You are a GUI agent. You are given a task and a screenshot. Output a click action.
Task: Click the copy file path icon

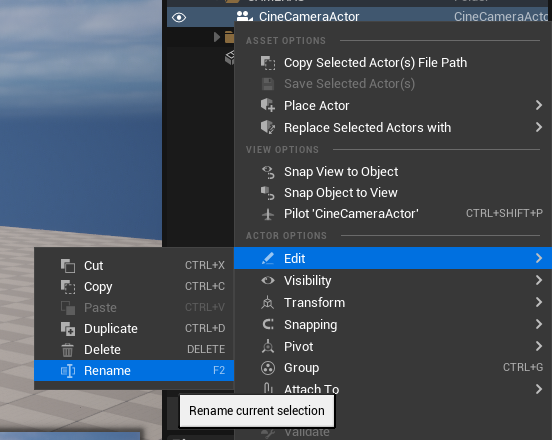(x=268, y=63)
